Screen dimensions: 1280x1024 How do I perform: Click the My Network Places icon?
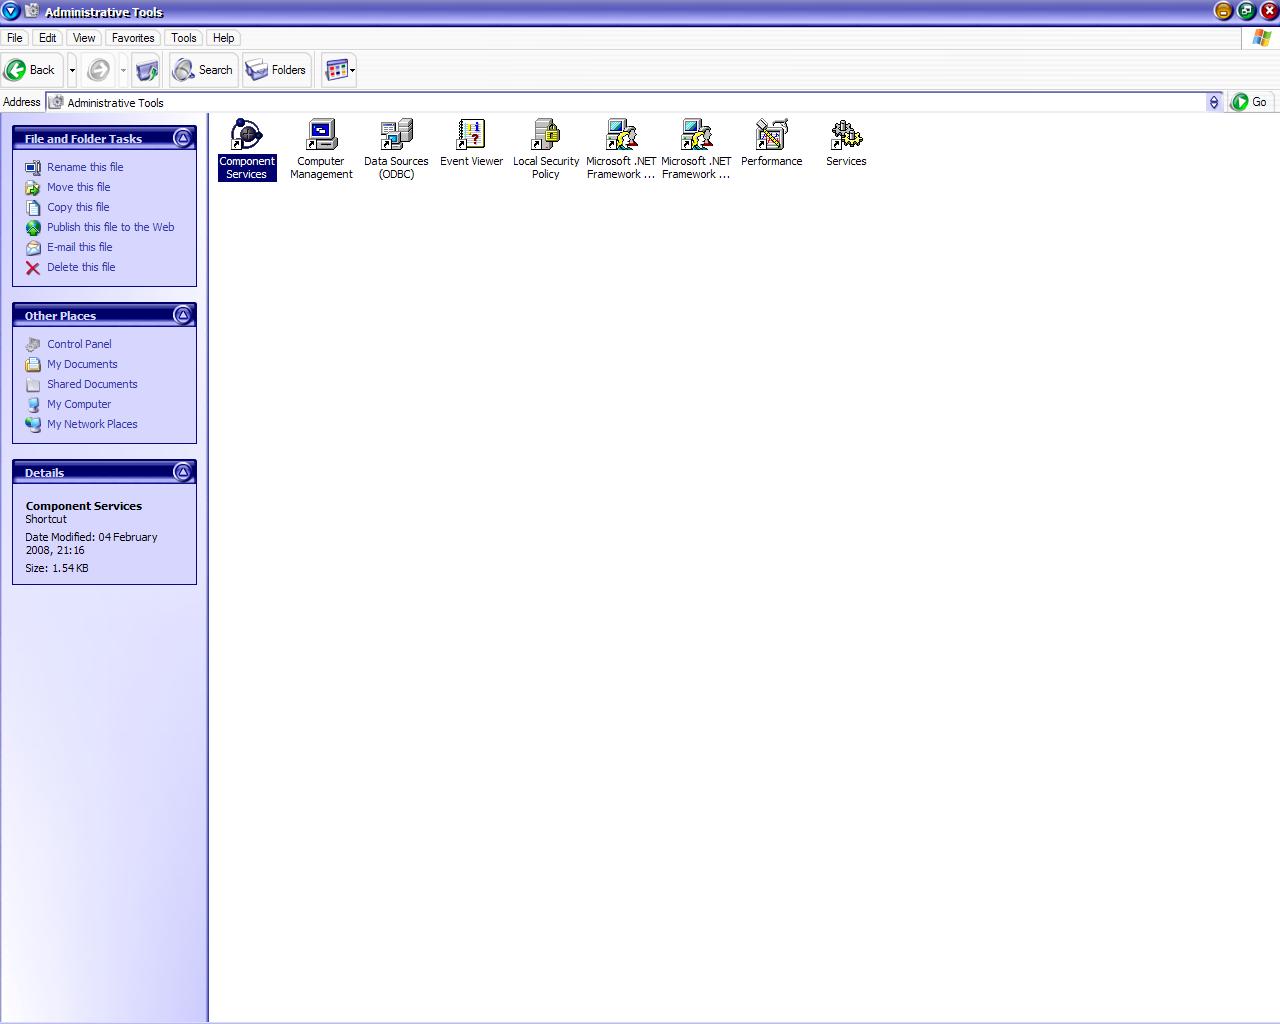tap(33, 424)
